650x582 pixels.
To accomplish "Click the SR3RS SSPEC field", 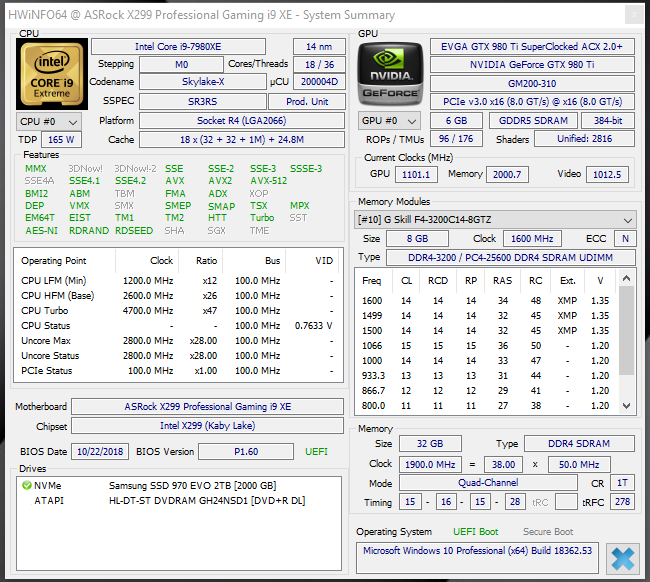I will pyautogui.click(x=203, y=102).
